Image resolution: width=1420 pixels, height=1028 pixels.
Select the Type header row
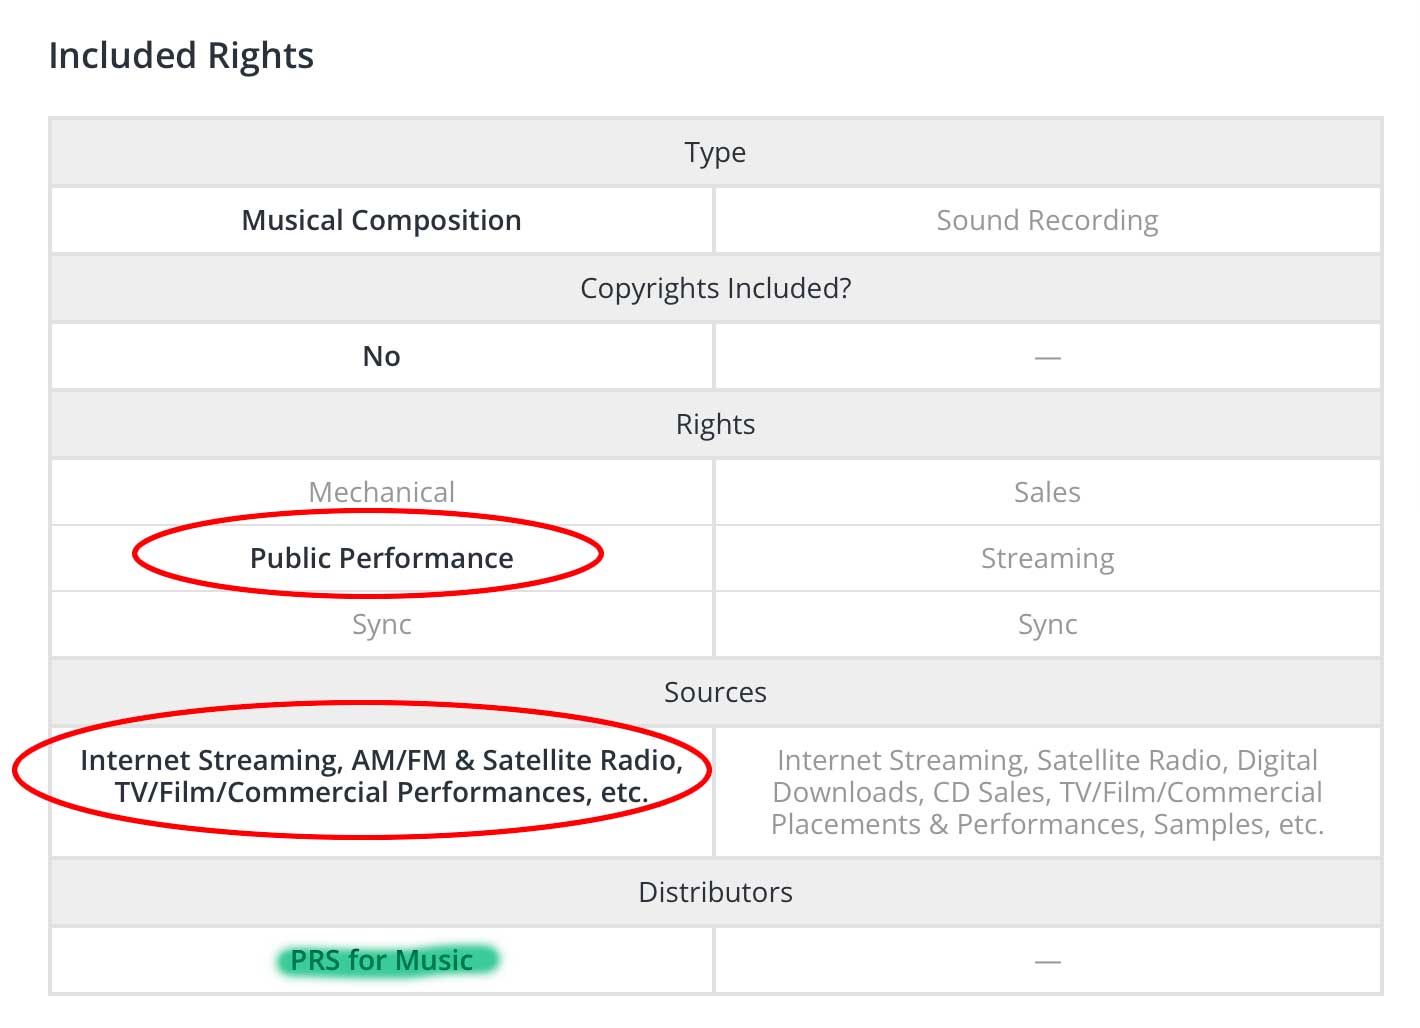point(715,152)
